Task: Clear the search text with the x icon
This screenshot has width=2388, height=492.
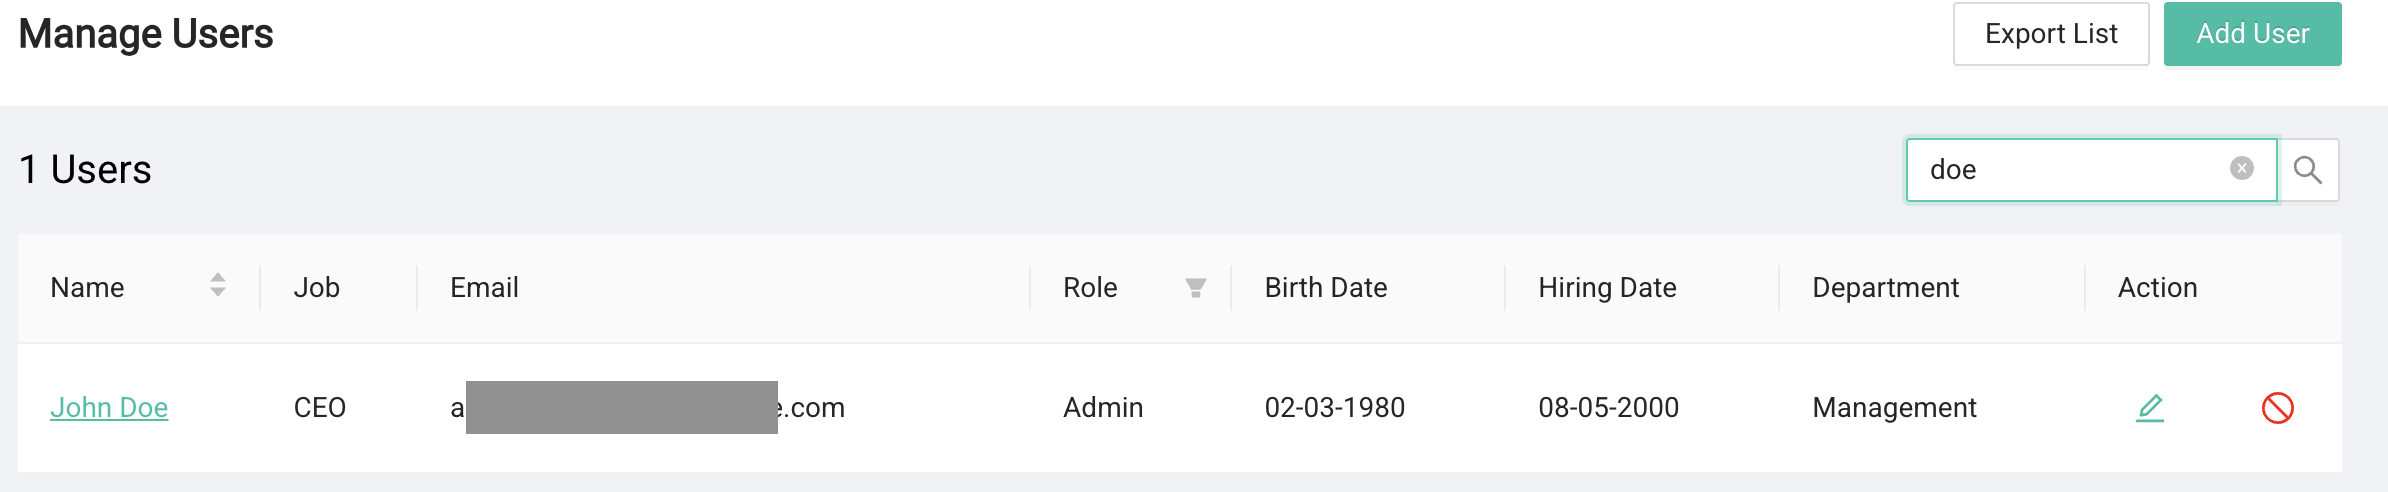Action: [2241, 169]
